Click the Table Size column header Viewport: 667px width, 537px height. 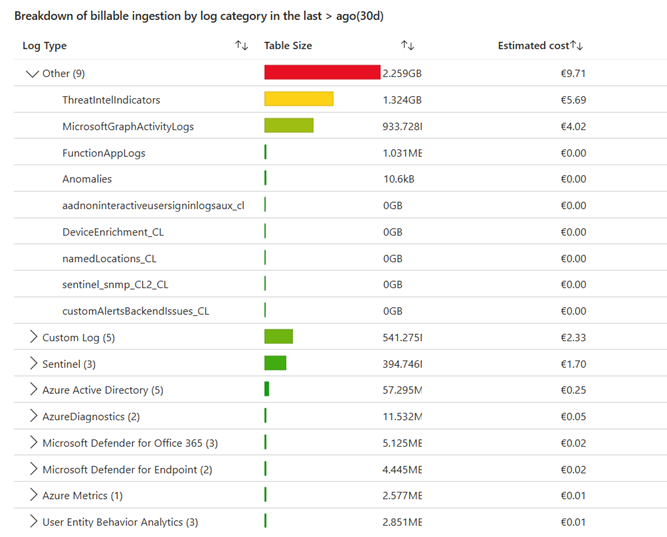pos(288,46)
